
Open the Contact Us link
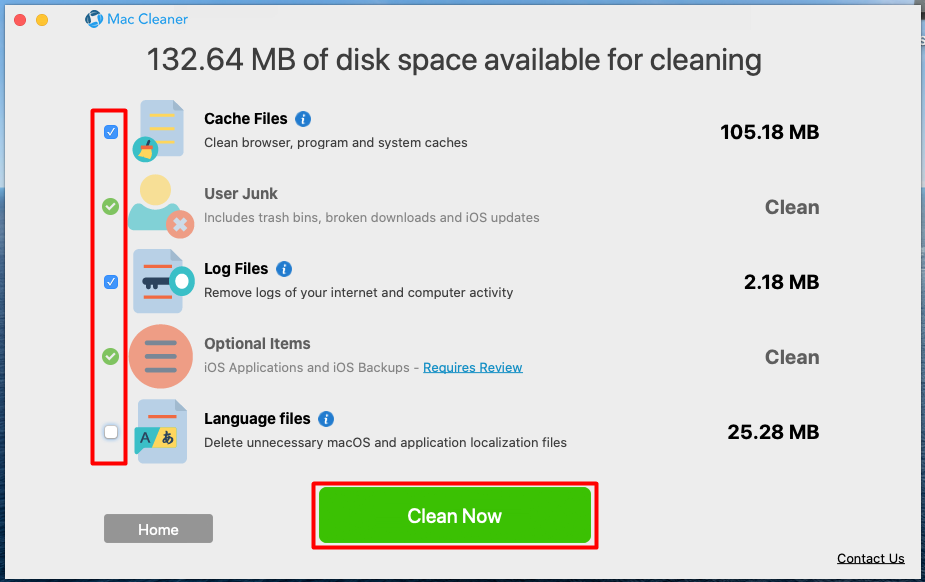click(871, 558)
